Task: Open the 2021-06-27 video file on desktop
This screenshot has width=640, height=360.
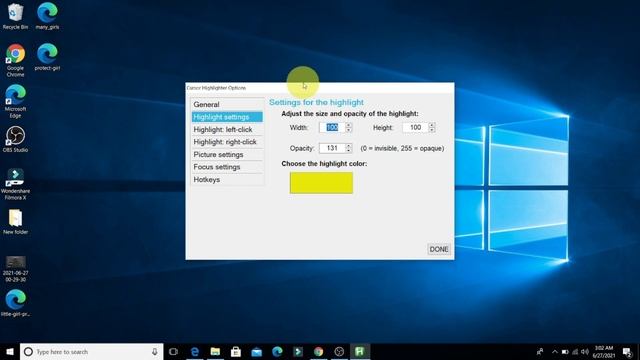Action: [16, 269]
